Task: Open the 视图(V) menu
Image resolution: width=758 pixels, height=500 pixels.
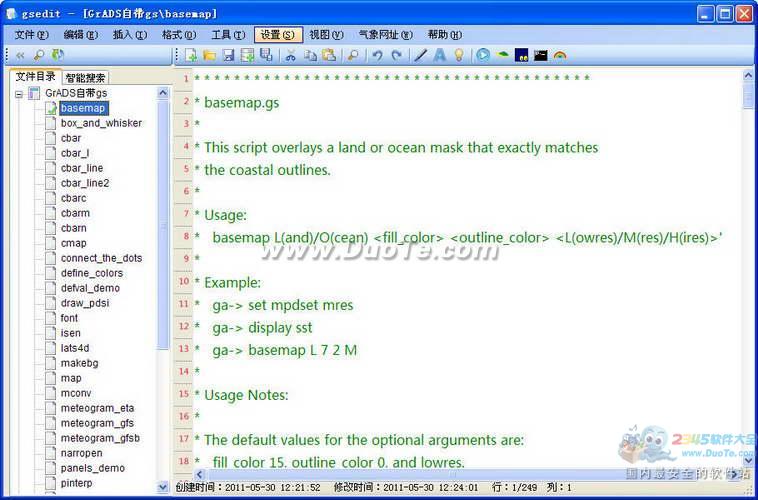Action: (x=326, y=35)
